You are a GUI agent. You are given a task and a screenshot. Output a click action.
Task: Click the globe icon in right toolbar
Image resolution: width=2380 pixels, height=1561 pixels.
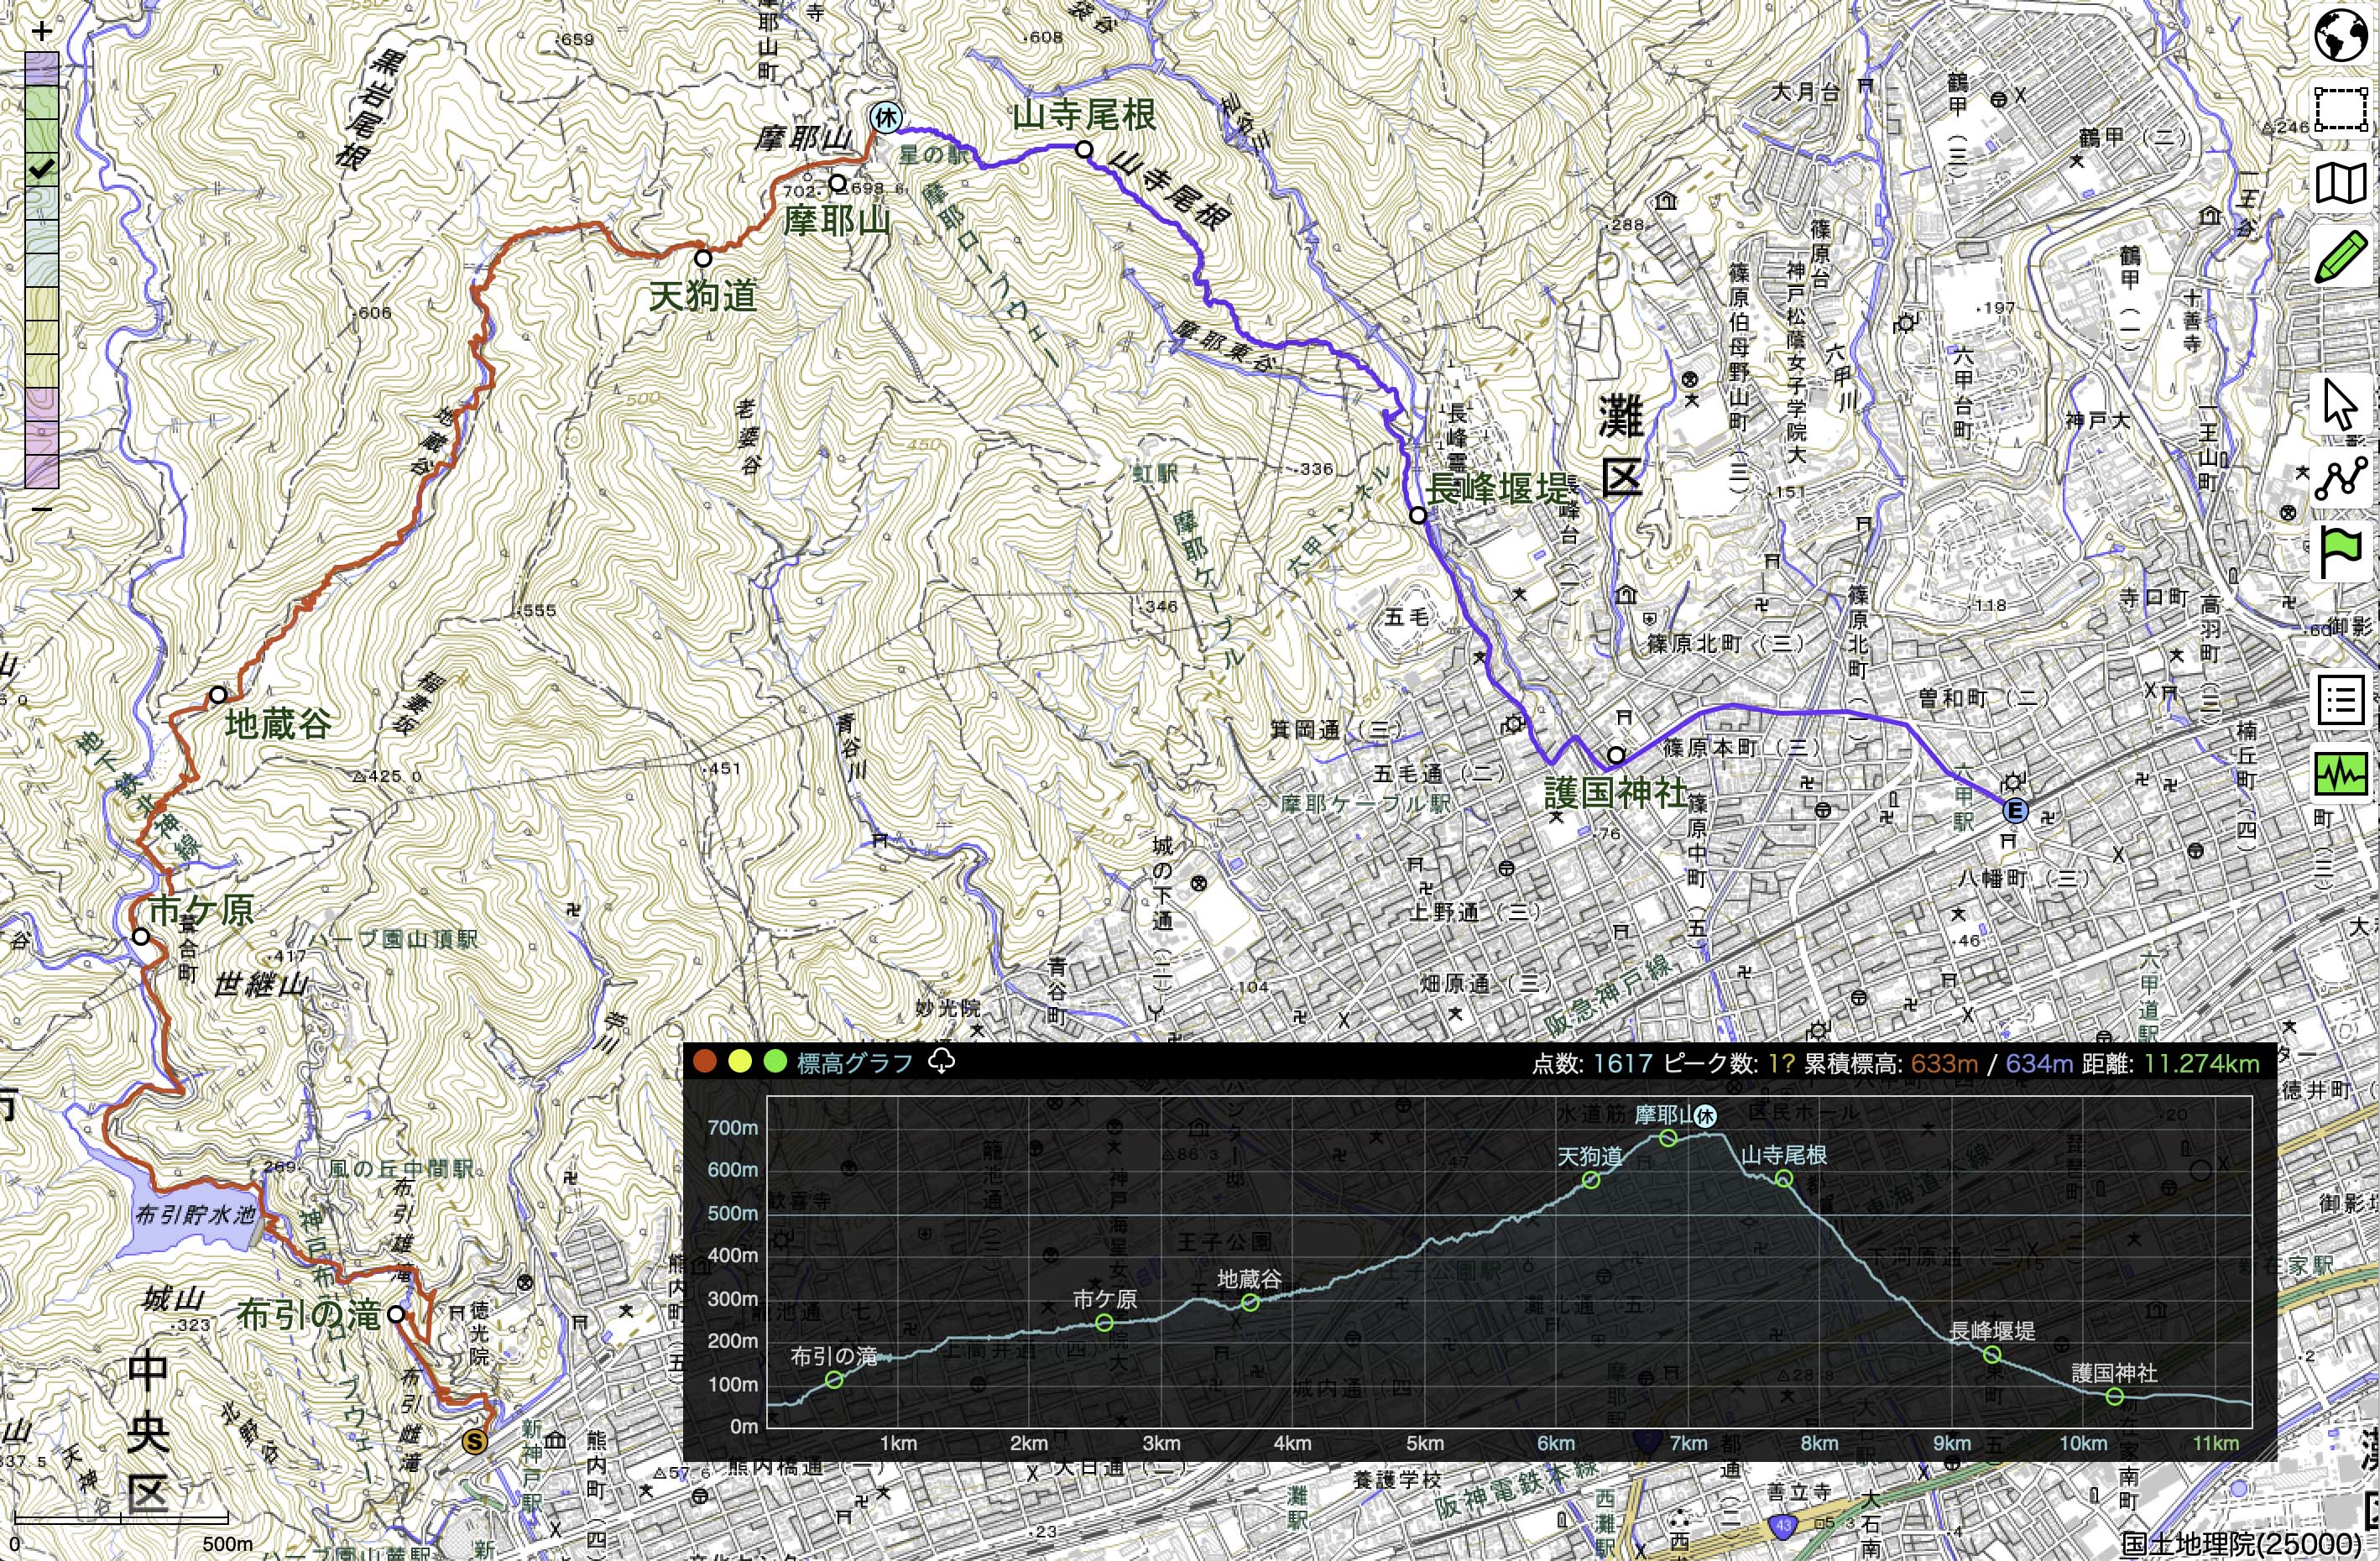pos(2342,36)
